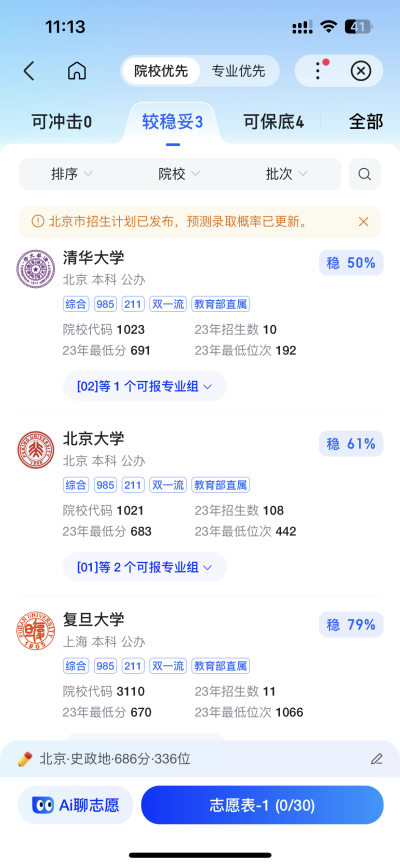Viewport: 400px width, 866px height.
Task: Tap the 复旦大学 emblem icon
Action: point(35,631)
